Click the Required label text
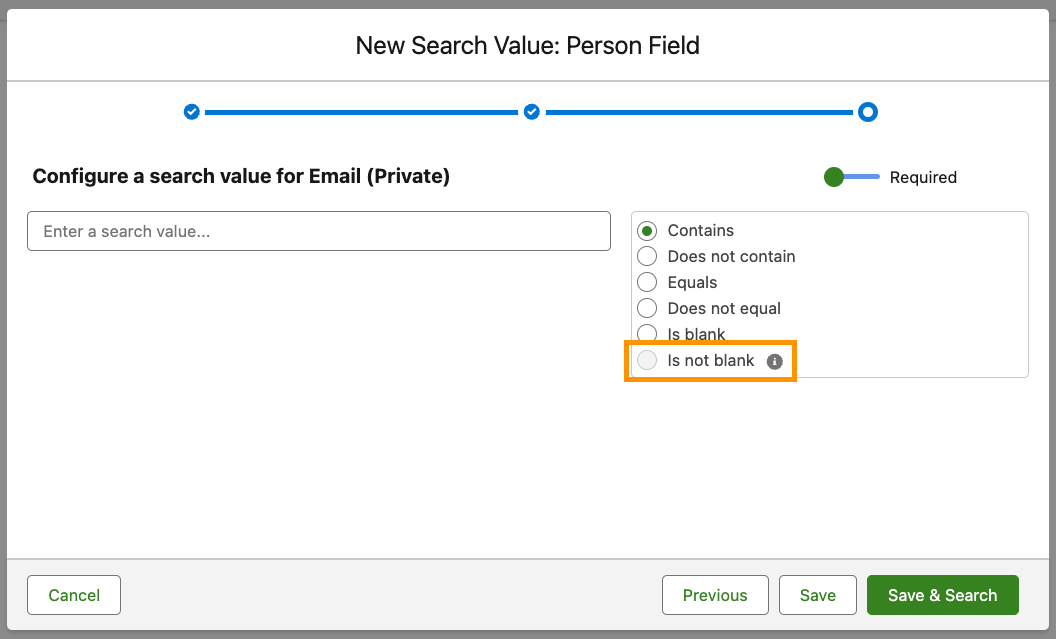 [923, 177]
